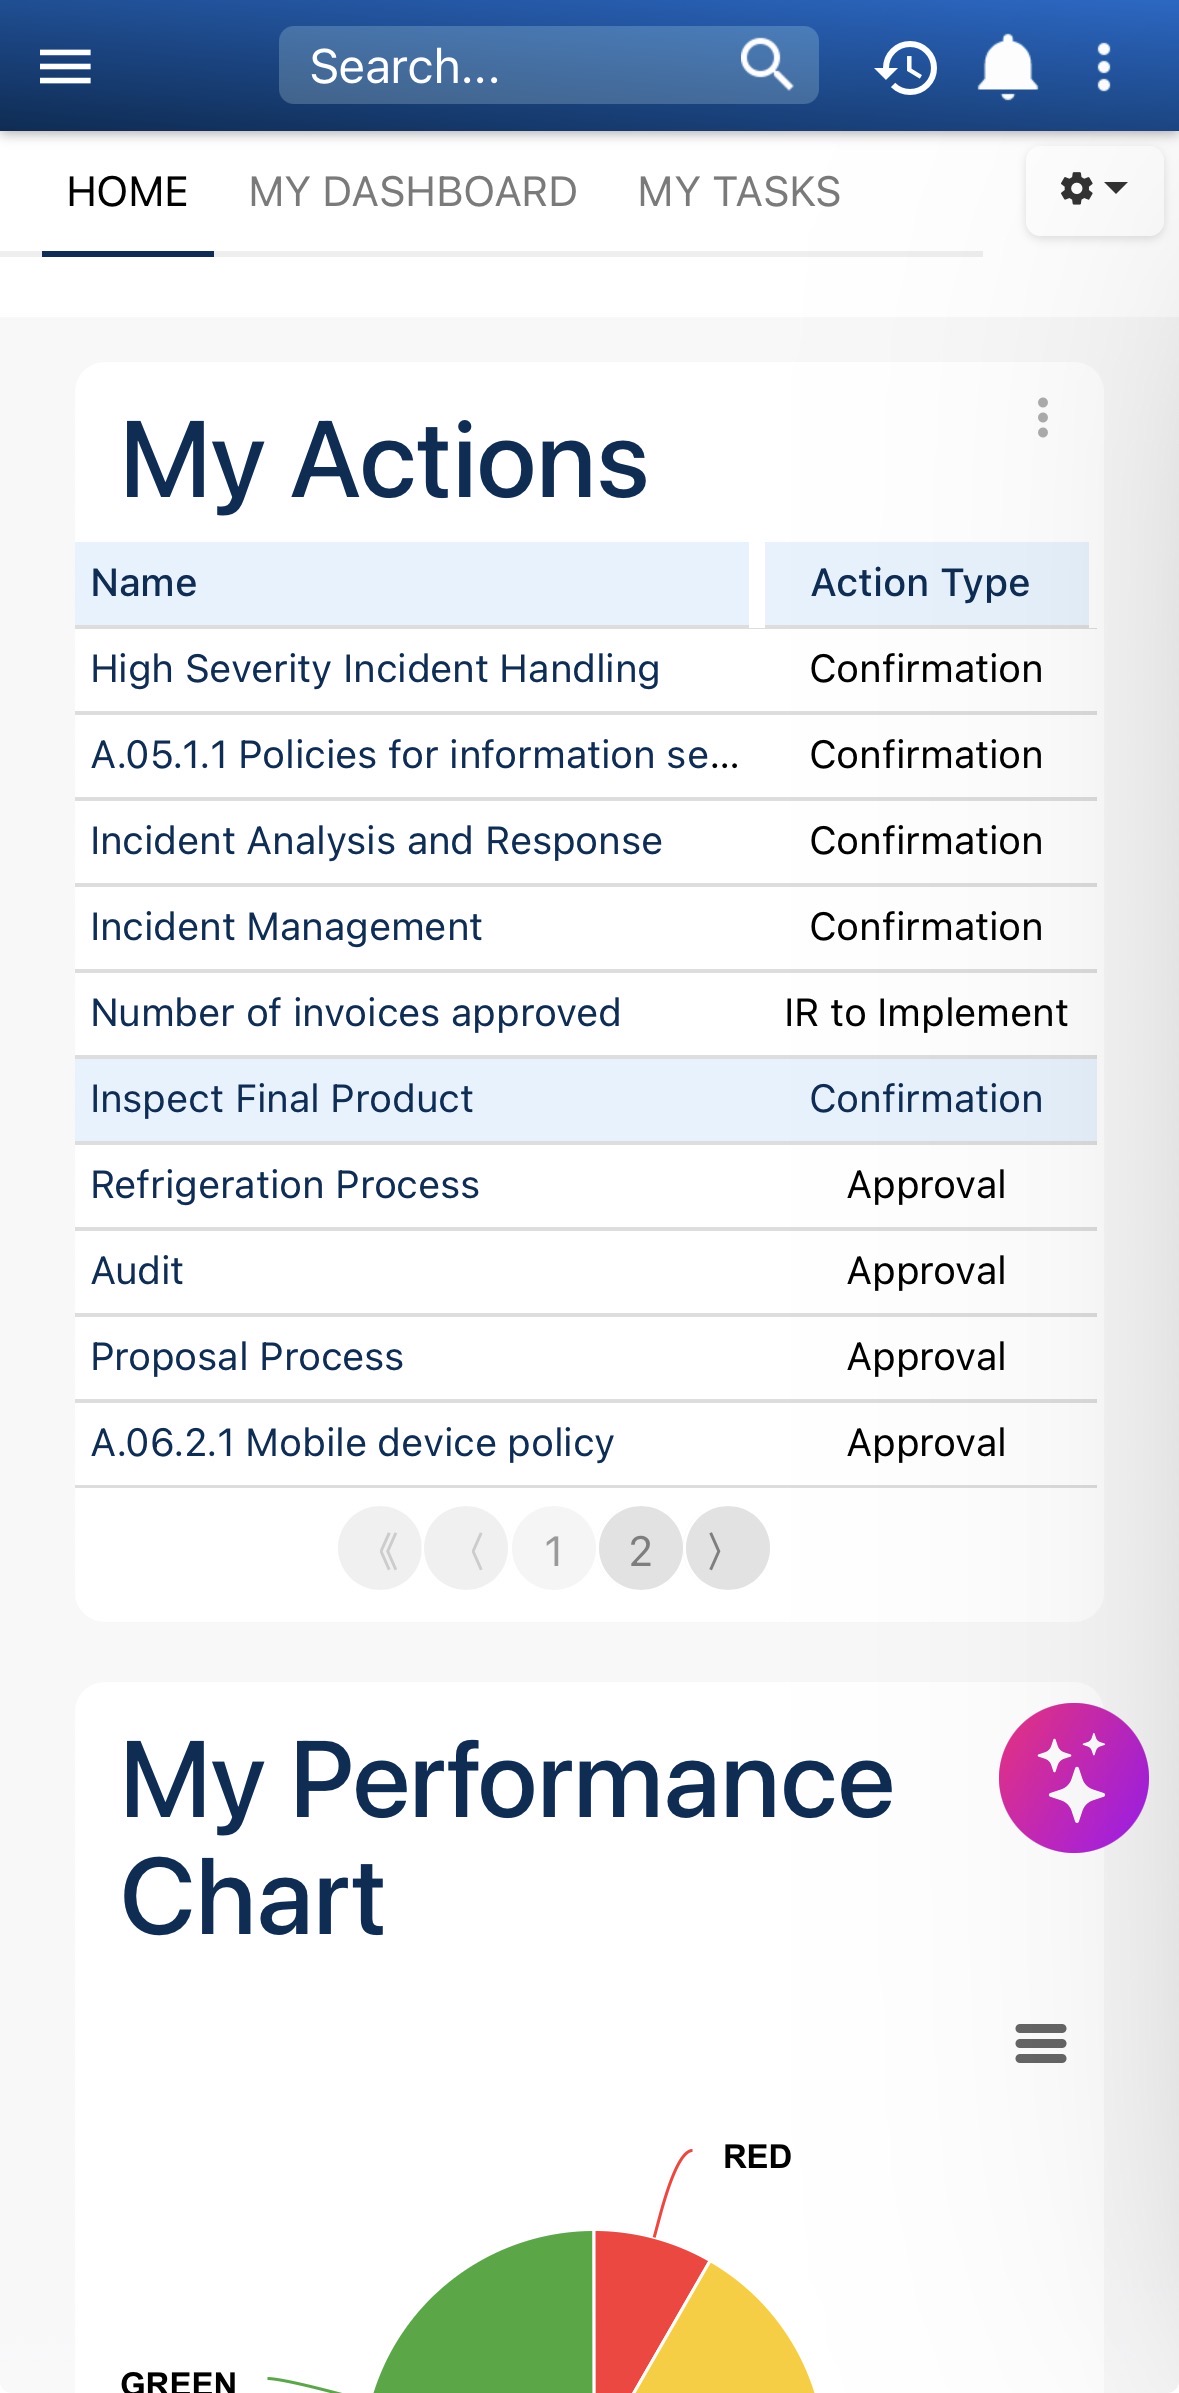Open the recent history clock icon
Image resolution: width=1179 pixels, height=2393 pixels.
point(906,68)
